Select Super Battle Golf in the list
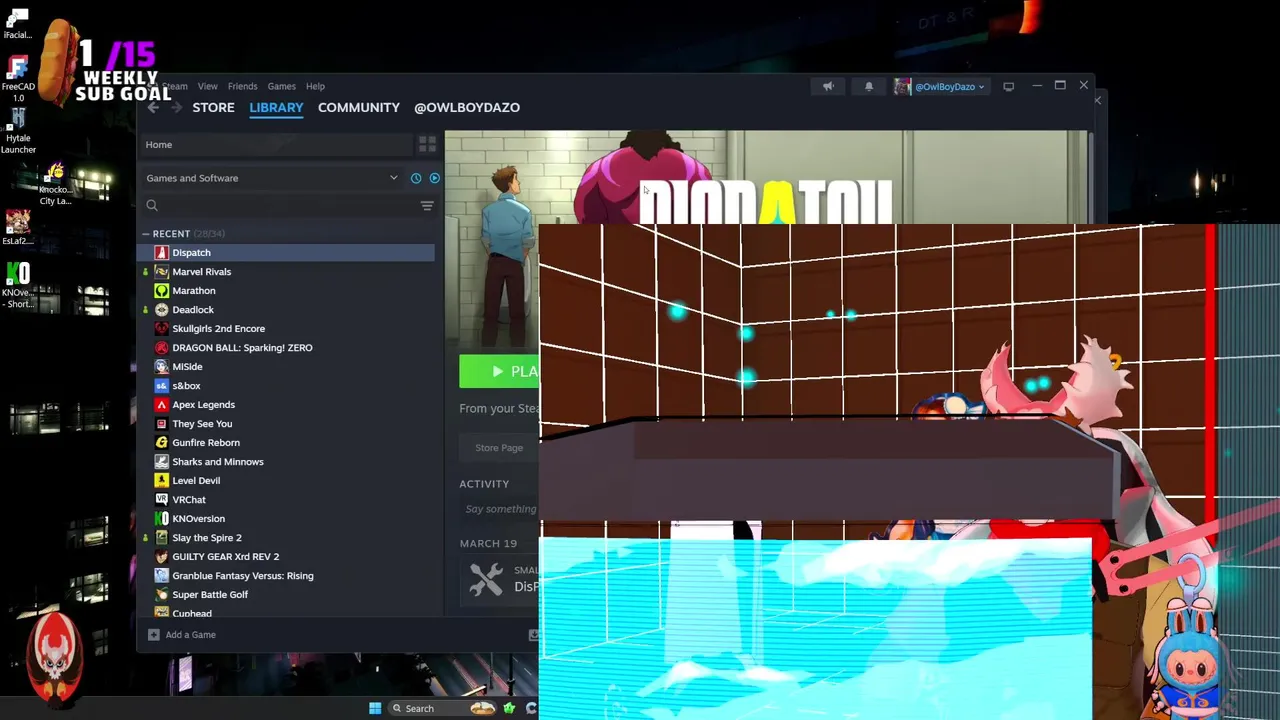Image resolution: width=1280 pixels, height=720 pixels. pos(286,595)
